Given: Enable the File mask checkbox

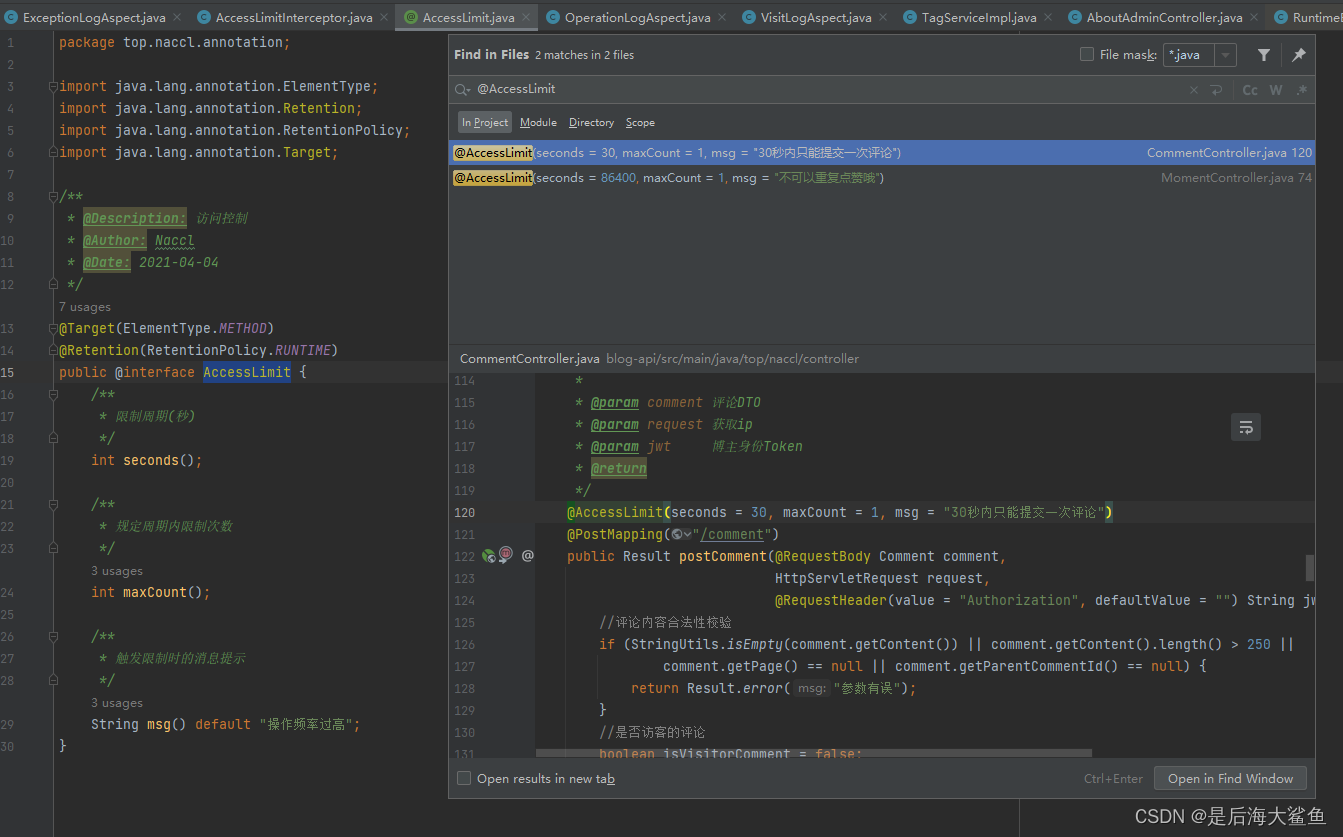Looking at the screenshot, I should tap(1087, 55).
